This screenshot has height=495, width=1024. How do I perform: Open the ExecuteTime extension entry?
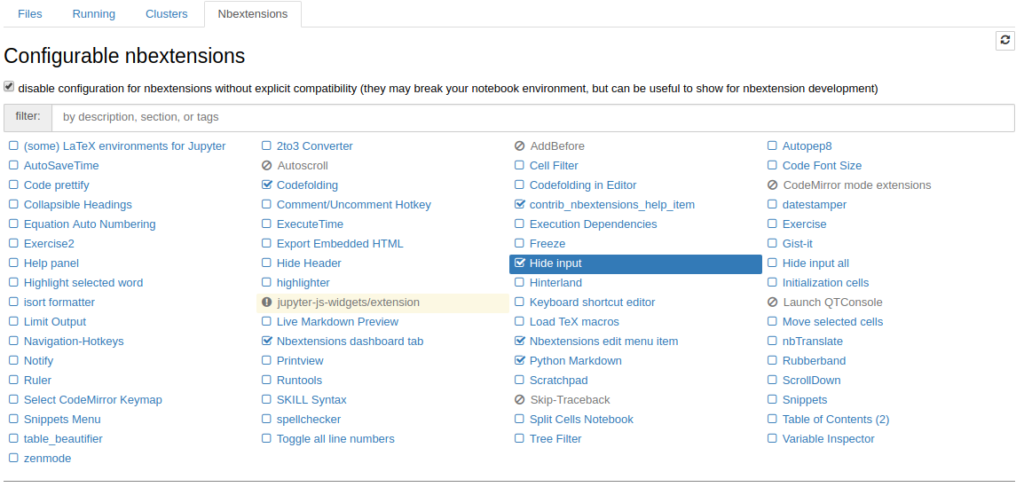tap(310, 225)
